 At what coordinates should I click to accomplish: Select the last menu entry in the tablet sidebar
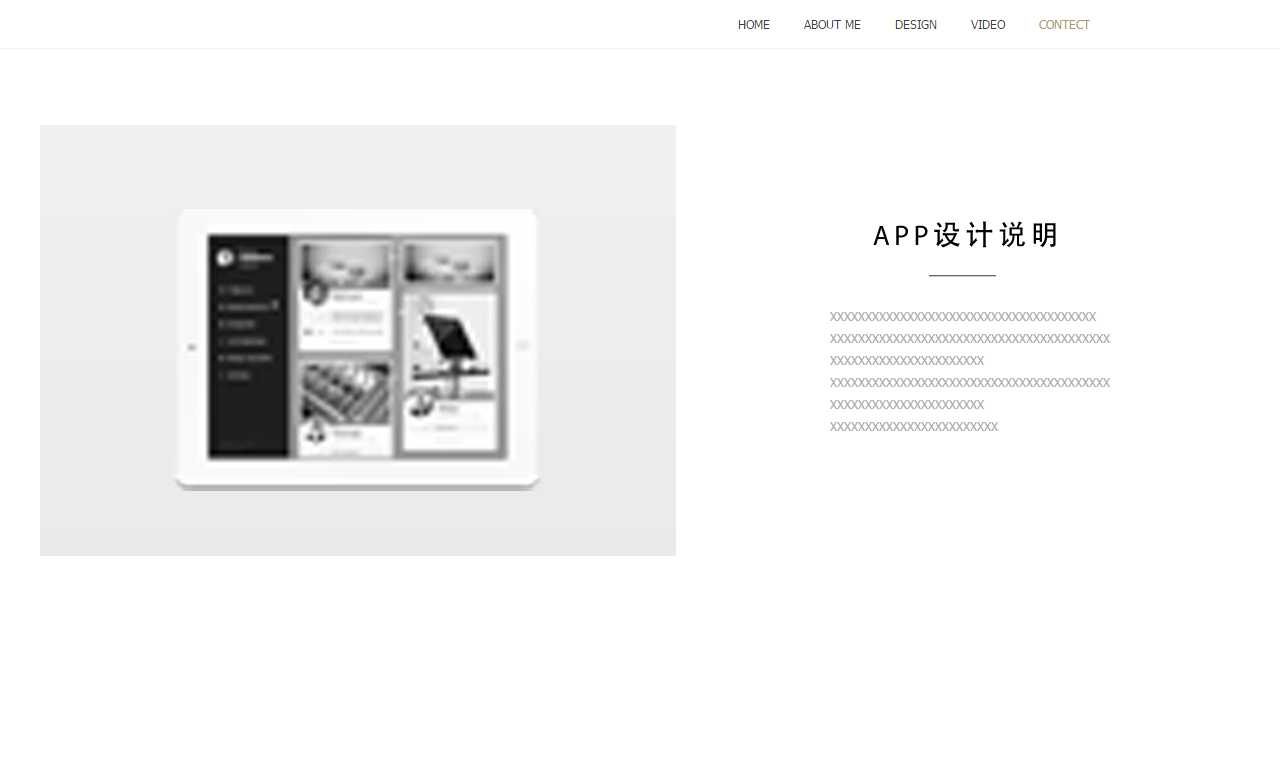point(236,376)
